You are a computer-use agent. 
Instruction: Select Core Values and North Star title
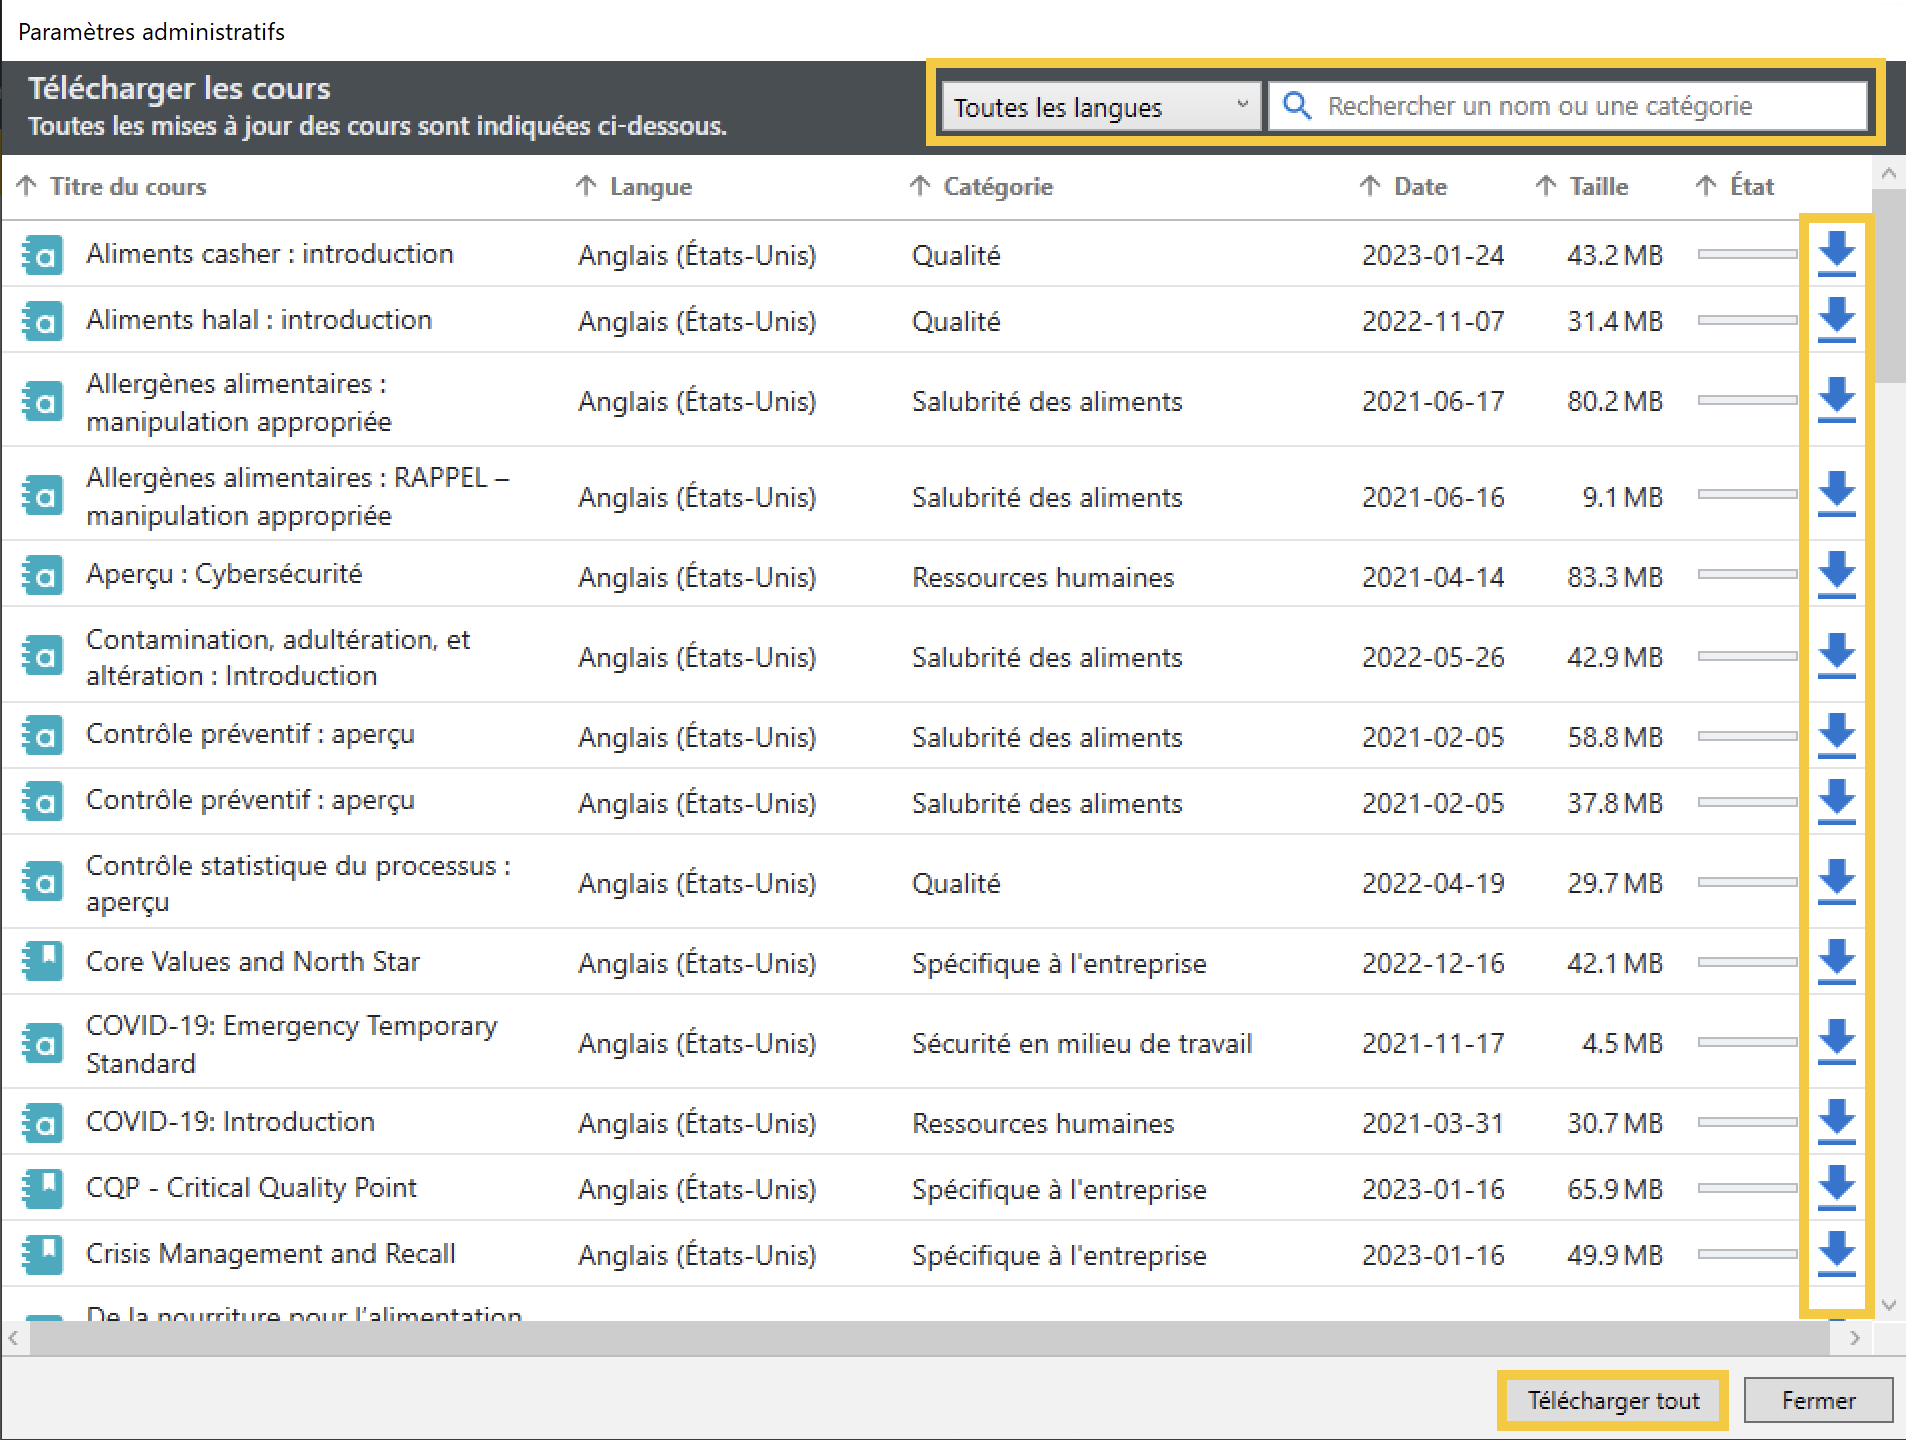[253, 962]
